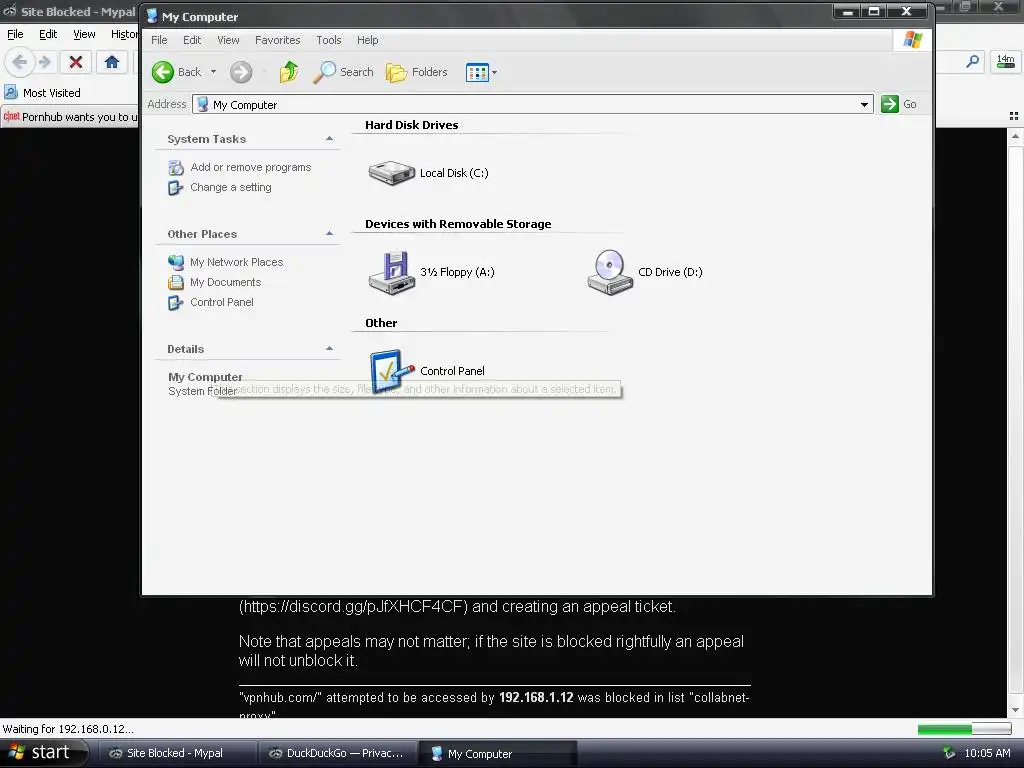Open the Help menu
The height and width of the screenshot is (768, 1024).
tap(368, 40)
